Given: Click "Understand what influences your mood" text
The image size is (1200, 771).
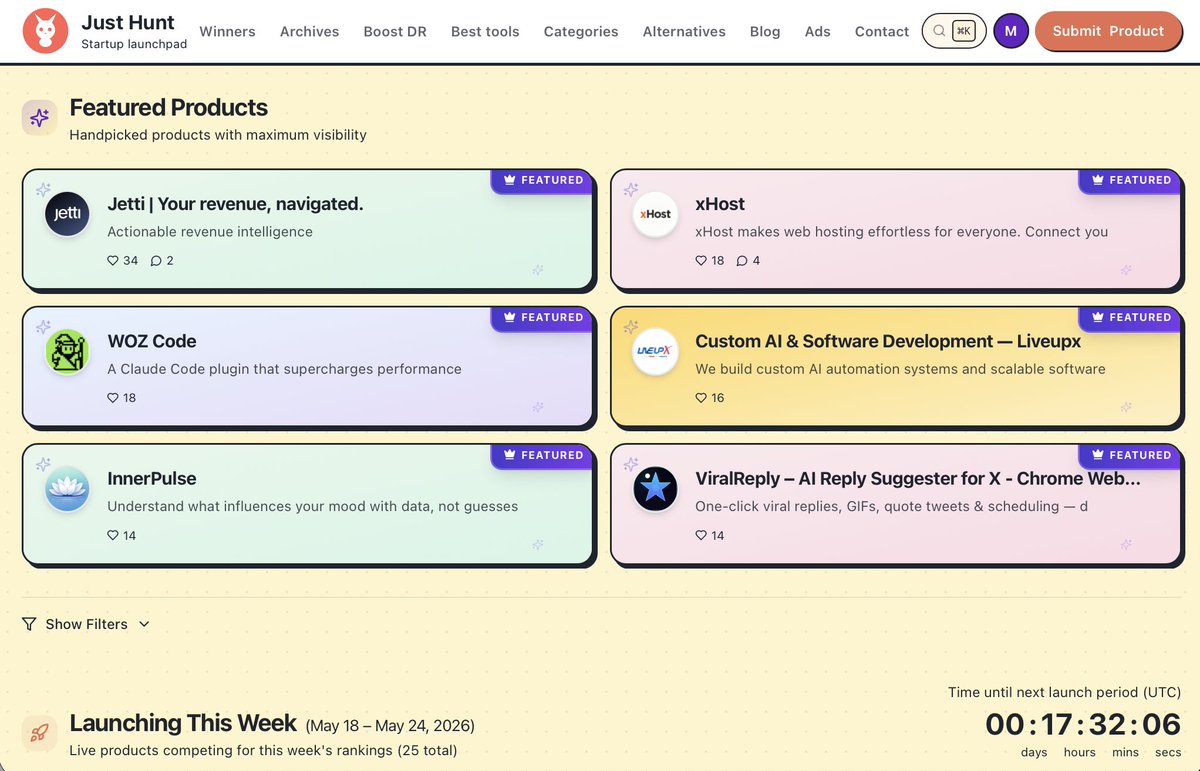Looking at the screenshot, I should pyautogui.click(x=313, y=507).
